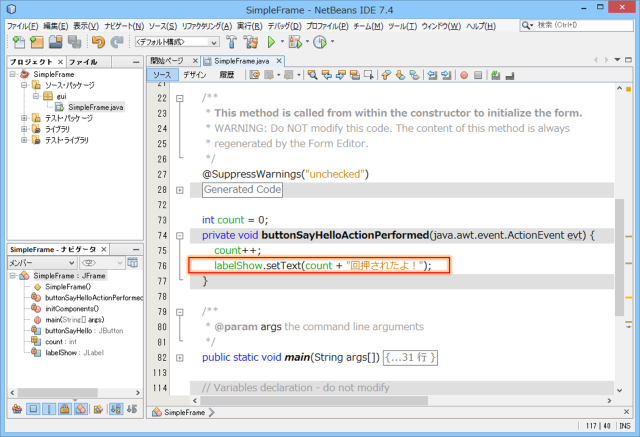Switch to the 開始ページ tab

(167, 61)
